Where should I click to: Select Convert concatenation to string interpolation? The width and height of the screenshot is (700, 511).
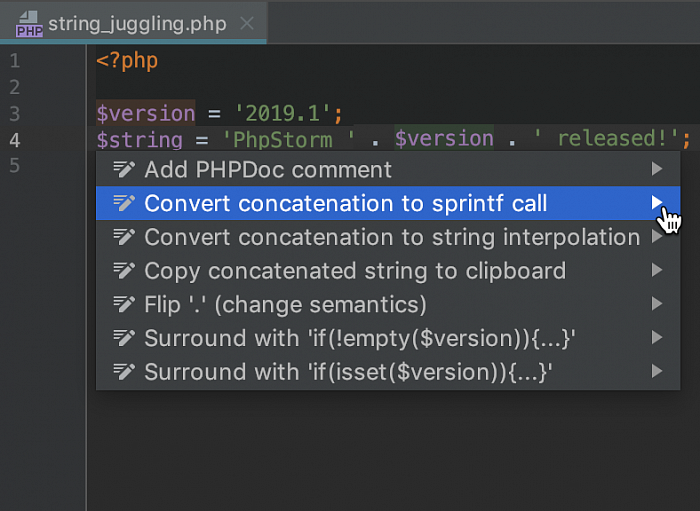pyautogui.click(x=392, y=238)
